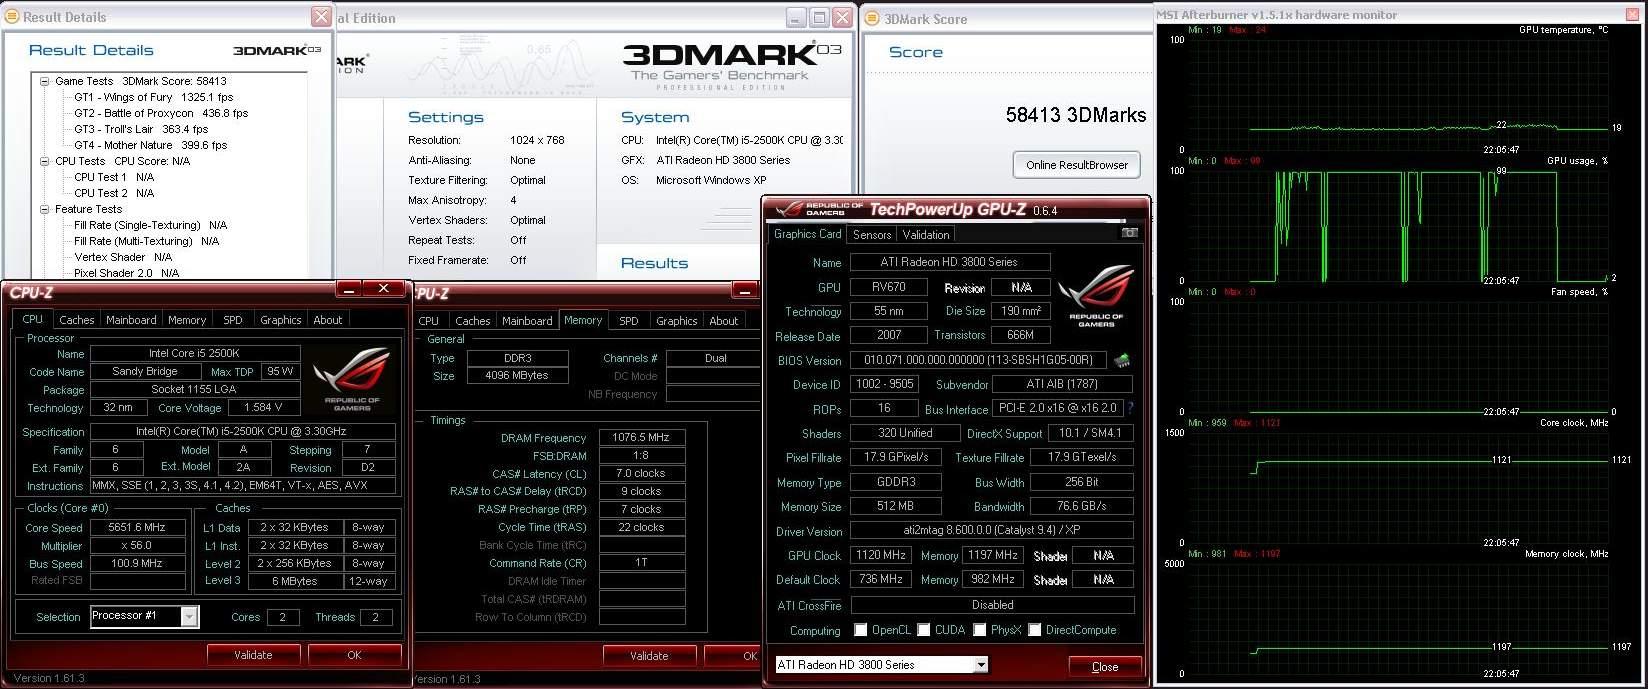Select Graphics Card tab in GPU-Z
Screen dimensions: 1648x689
[807, 233]
